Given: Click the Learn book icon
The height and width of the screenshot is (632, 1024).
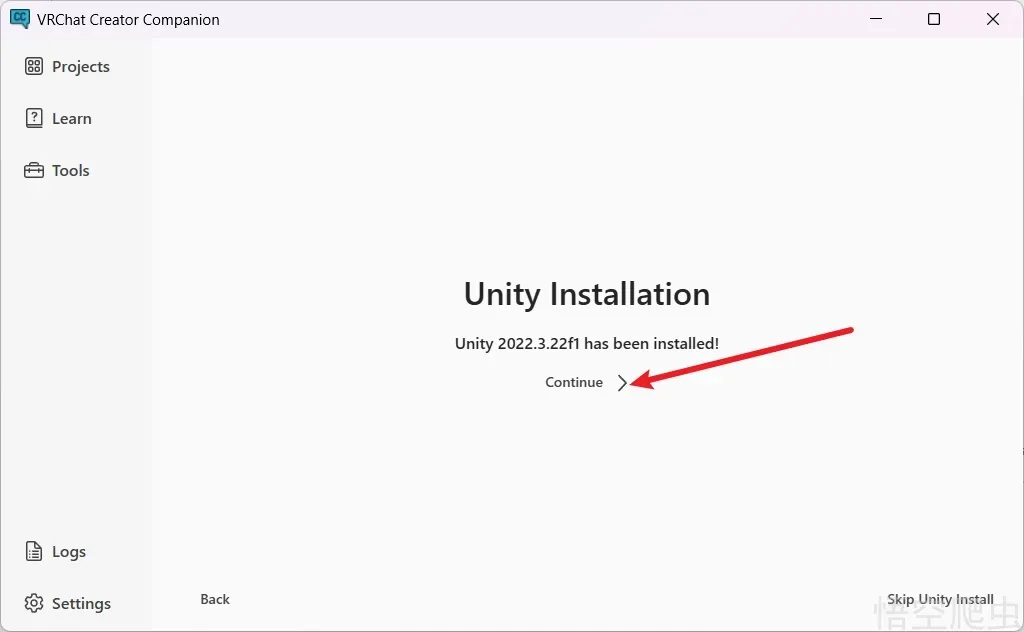Looking at the screenshot, I should 34,118.
